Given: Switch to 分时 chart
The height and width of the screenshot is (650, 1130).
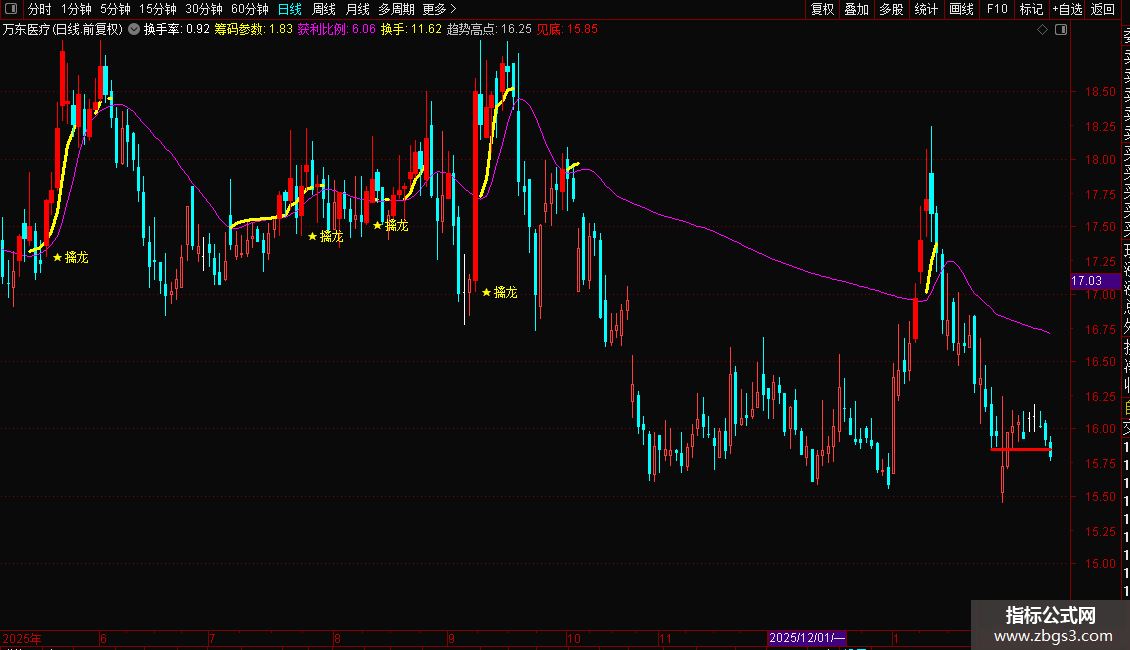Looking at the screenshot, I should (40, 9).
